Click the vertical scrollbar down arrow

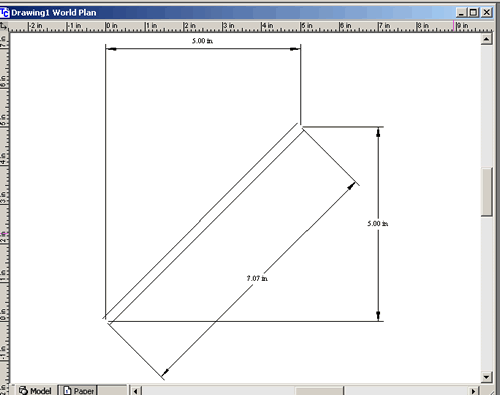pos(486,377)
